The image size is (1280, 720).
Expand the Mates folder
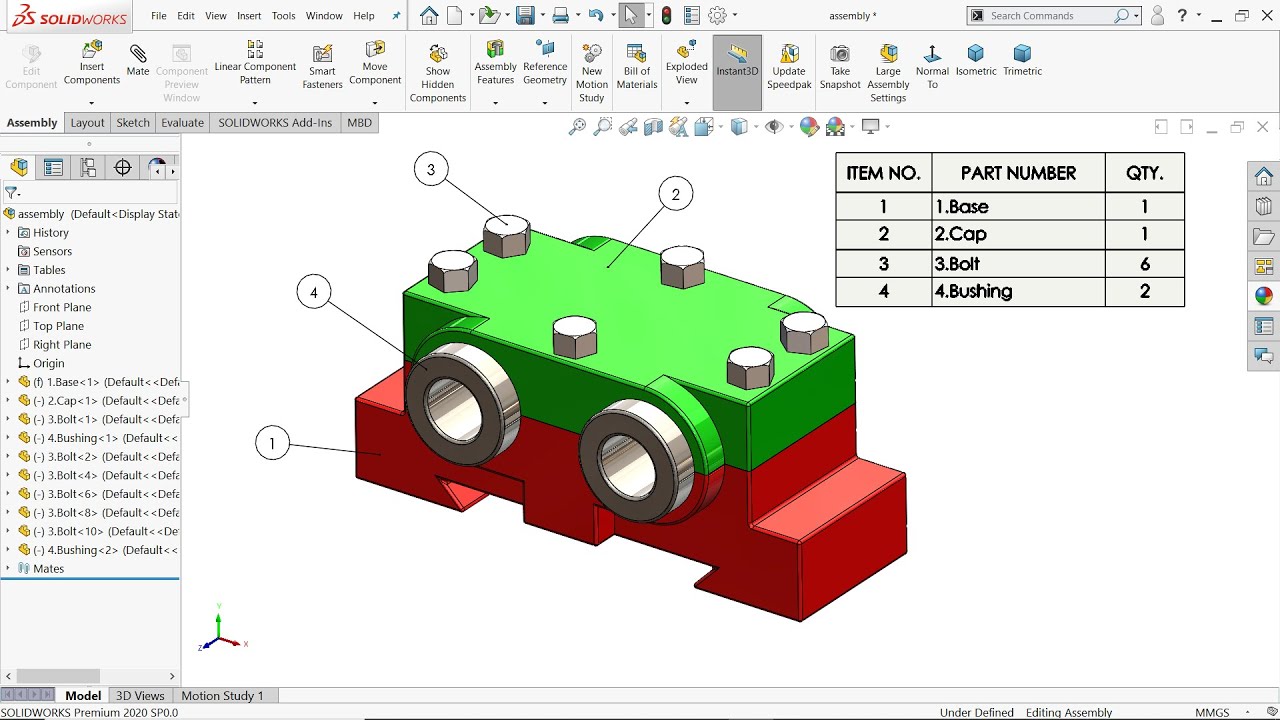tap(8, 568)
